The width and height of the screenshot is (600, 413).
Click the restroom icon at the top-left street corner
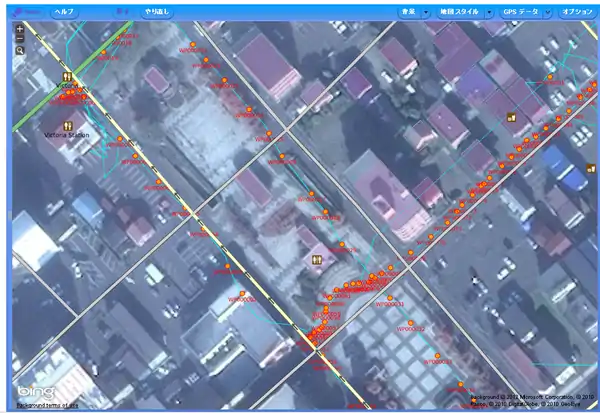67,75
